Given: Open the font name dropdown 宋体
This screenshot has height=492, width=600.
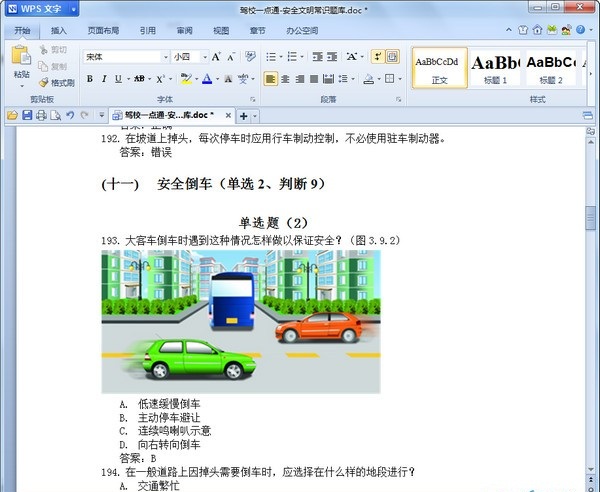Looking at the screenshot, I should tap(166, 57).
